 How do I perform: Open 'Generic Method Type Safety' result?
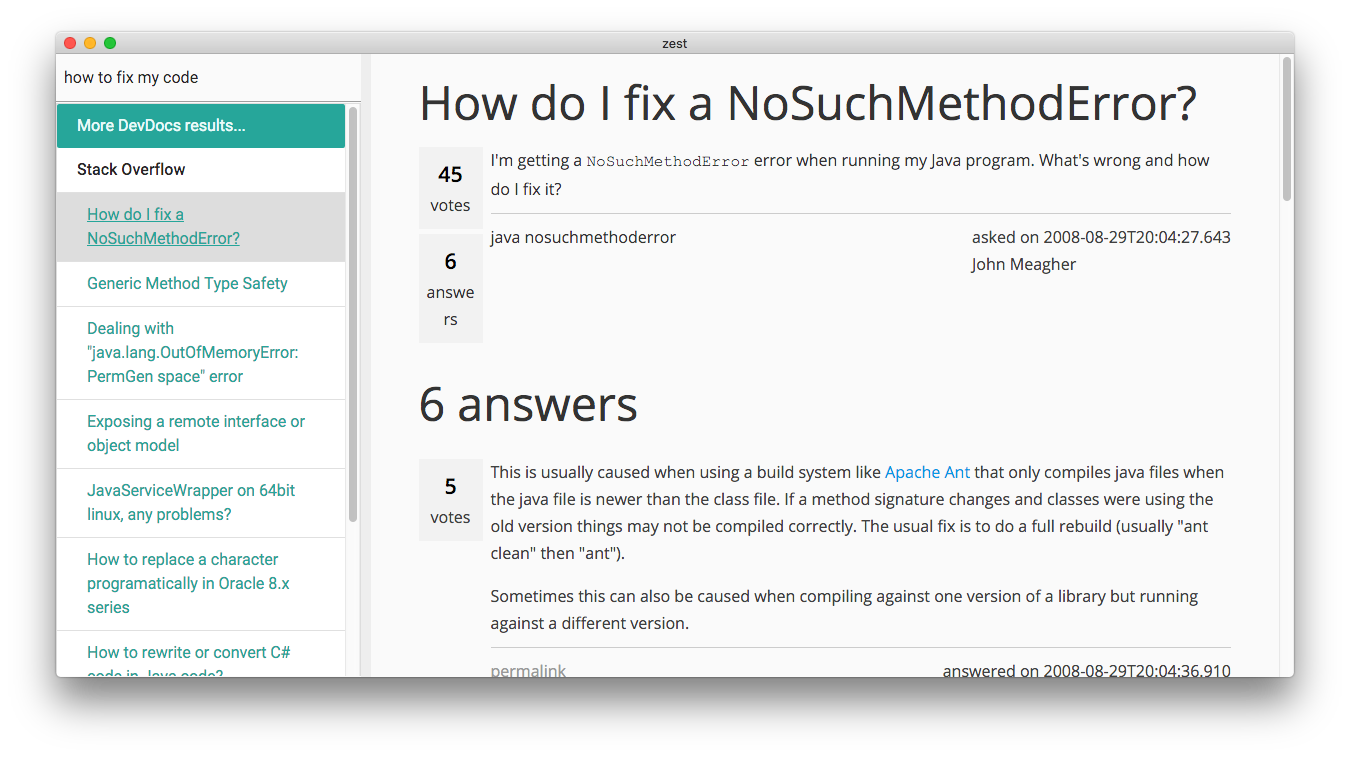coord(201,284)
